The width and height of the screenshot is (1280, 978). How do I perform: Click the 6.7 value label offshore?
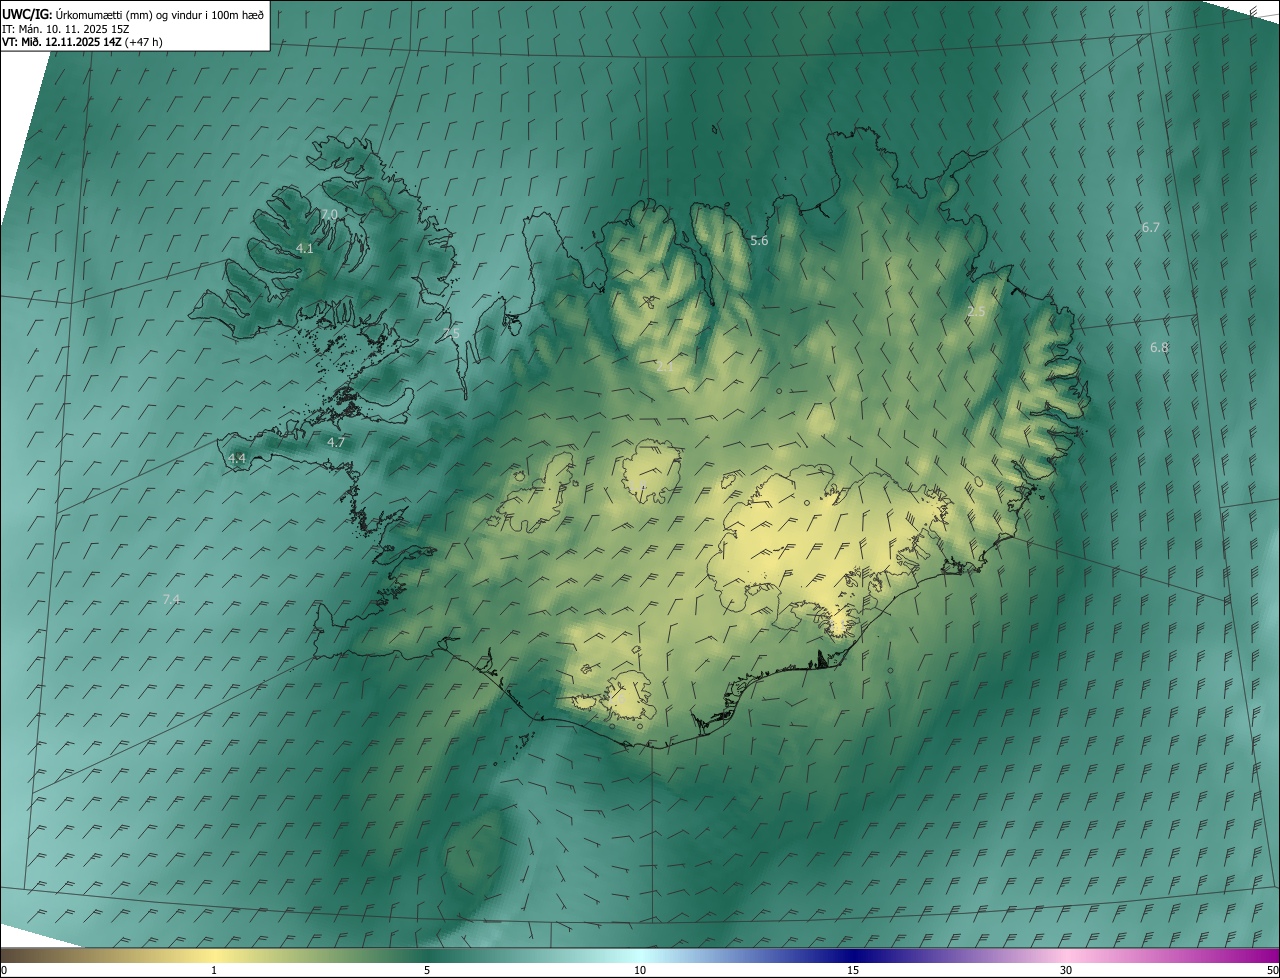click(x=1151, y=227)
